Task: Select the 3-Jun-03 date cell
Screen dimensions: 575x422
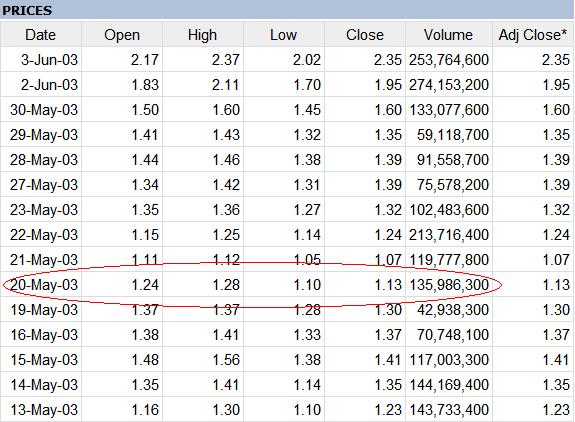Action: [x=41, y=60]
